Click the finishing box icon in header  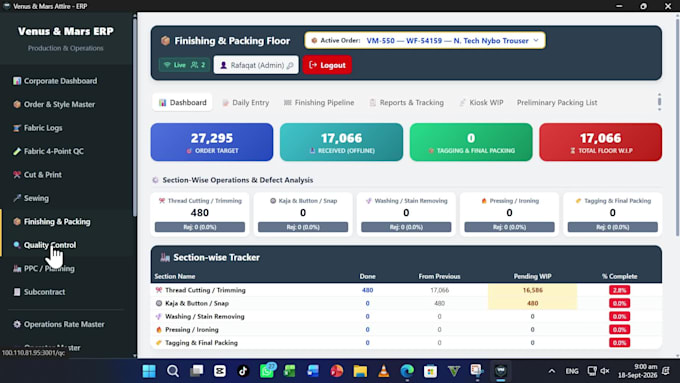pos(165,41)
